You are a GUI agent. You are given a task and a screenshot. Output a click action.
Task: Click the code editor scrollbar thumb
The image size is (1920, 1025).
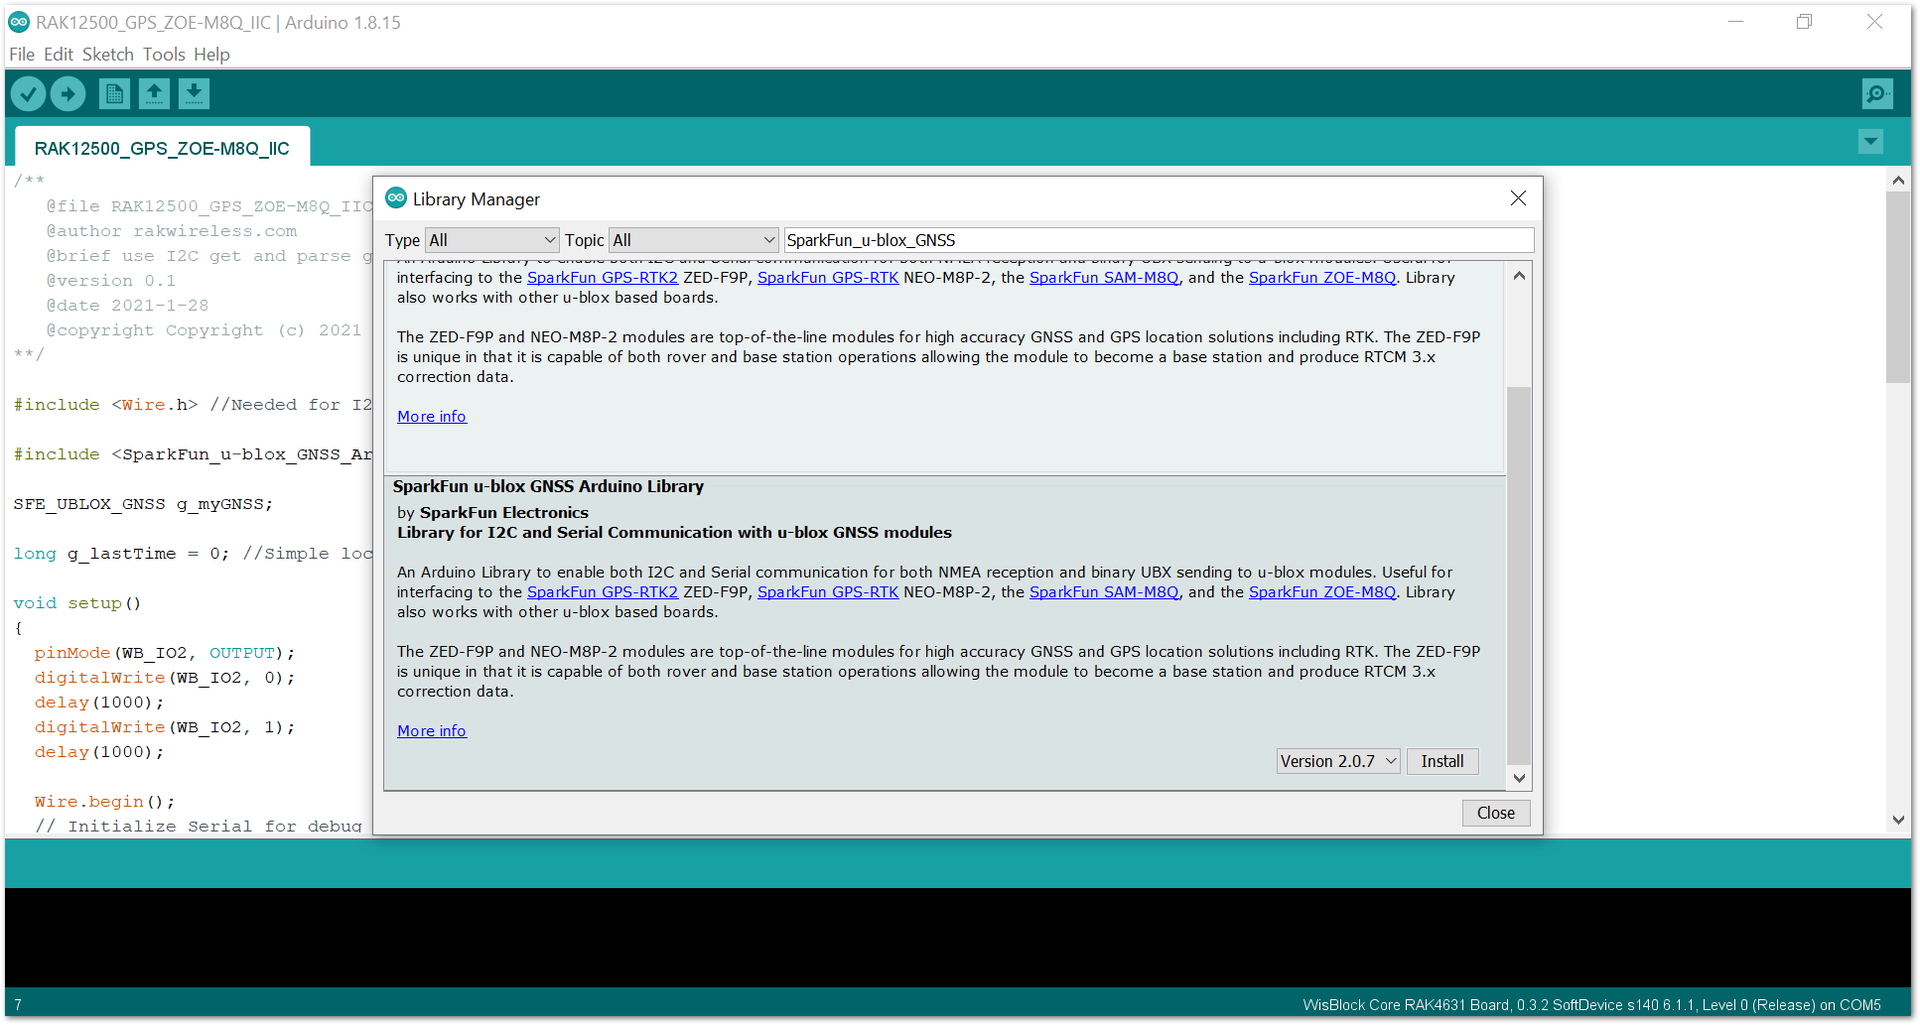click(1898, 288)
